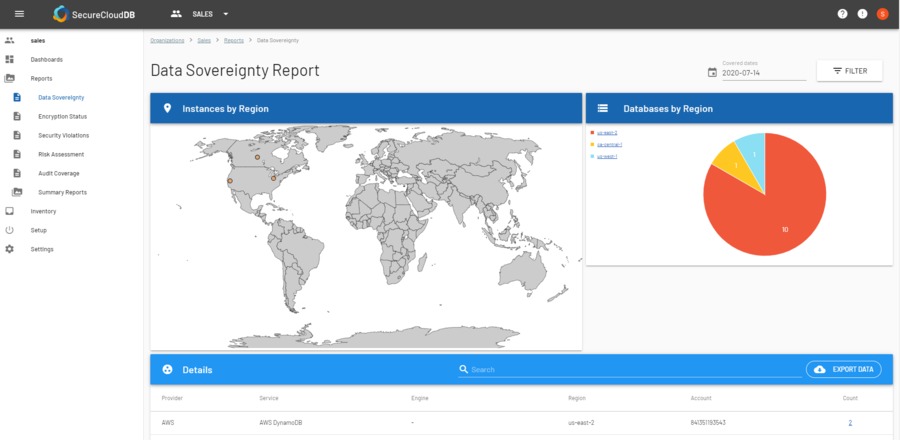Click the Settings gear icon in sidebar
The image size is (900, 440).
click(10, 249)
